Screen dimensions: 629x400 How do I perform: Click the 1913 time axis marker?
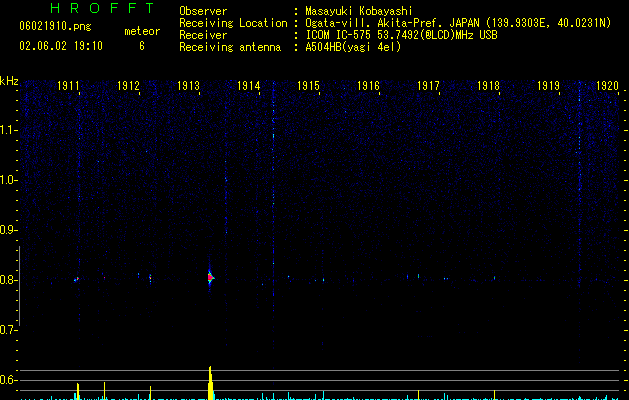189,86
